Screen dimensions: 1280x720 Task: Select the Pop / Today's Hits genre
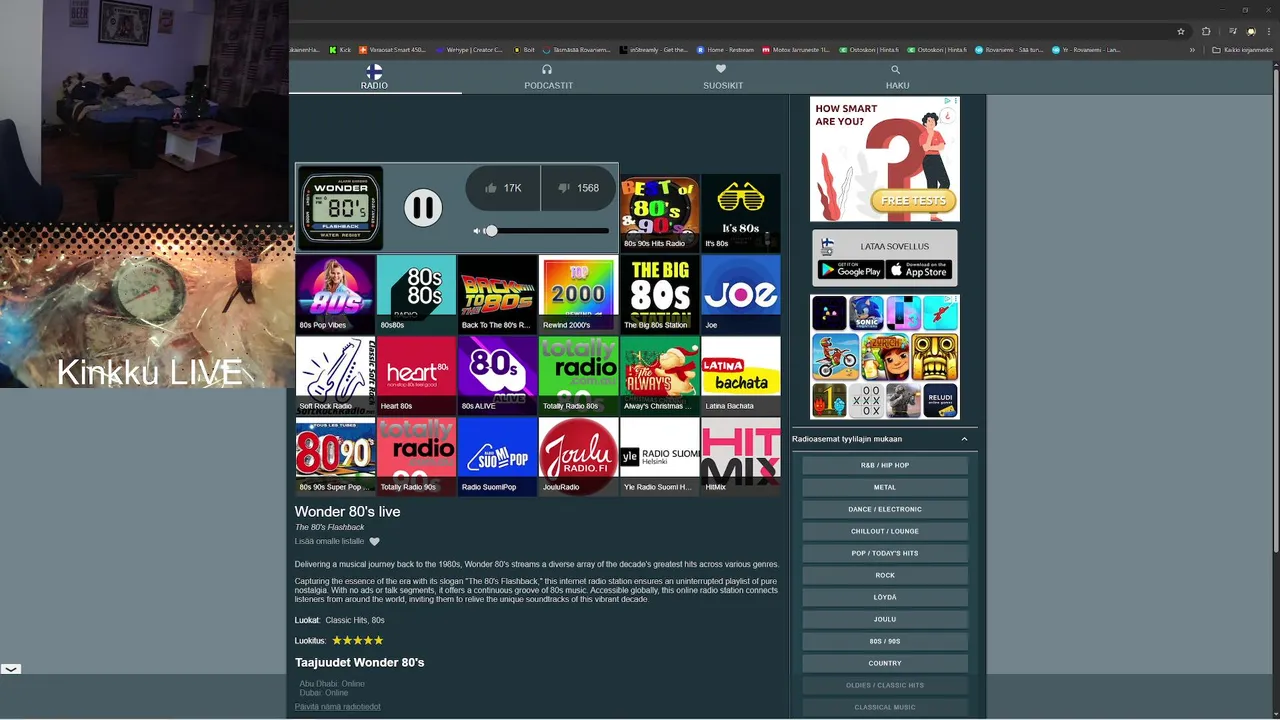coord(885,553)
